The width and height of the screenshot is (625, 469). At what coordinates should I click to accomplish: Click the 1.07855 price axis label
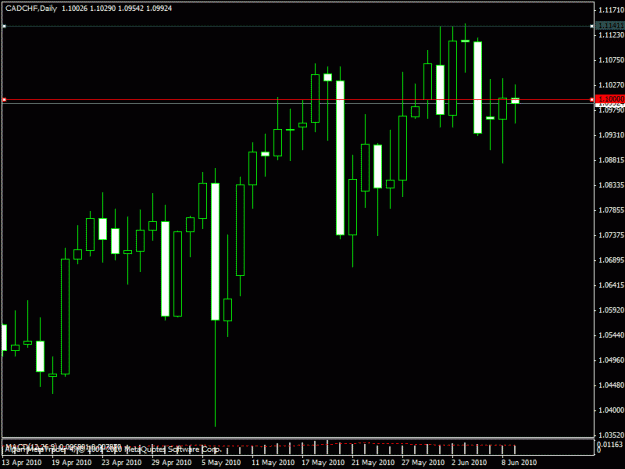611,210
